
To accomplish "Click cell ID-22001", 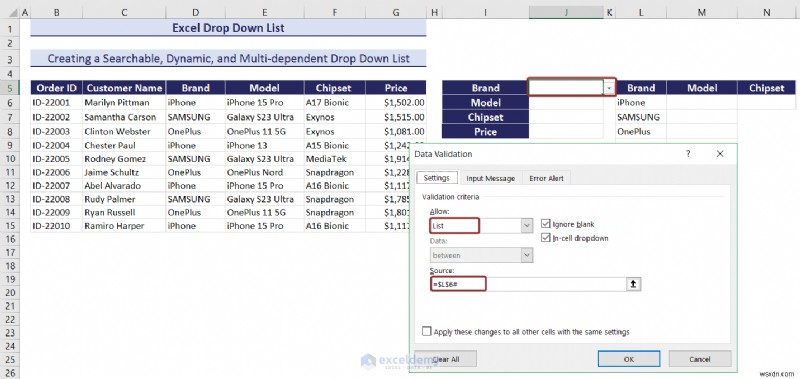I will 56,103.
